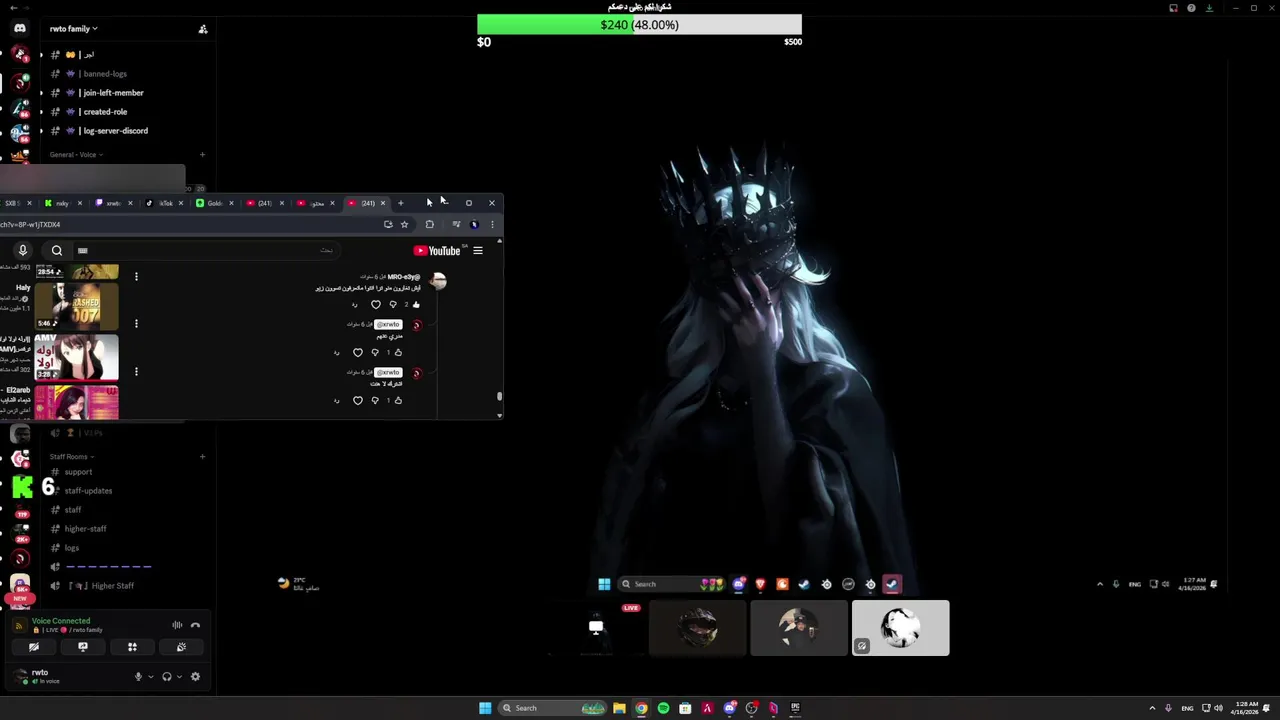1280x720 pixels.
Task: Open Discord user settings gear
Action: click(195, 677)
